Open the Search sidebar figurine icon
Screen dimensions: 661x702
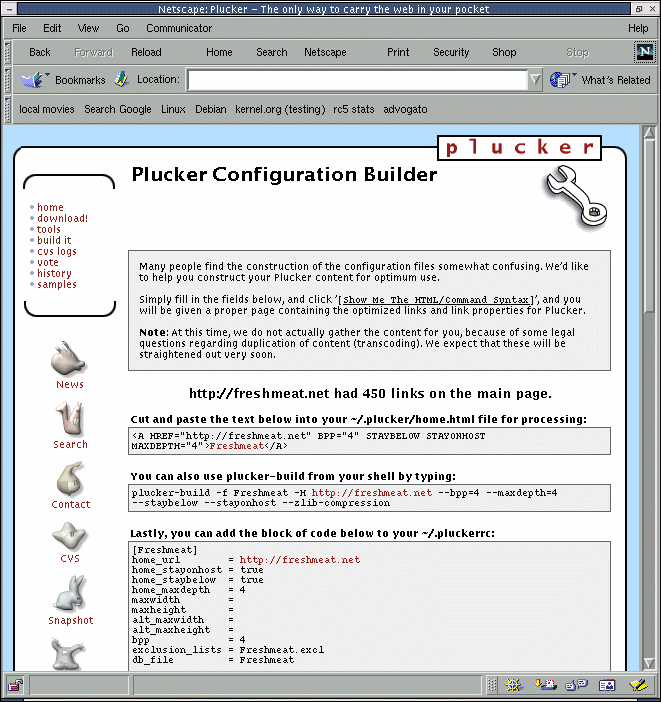(69, 418)
